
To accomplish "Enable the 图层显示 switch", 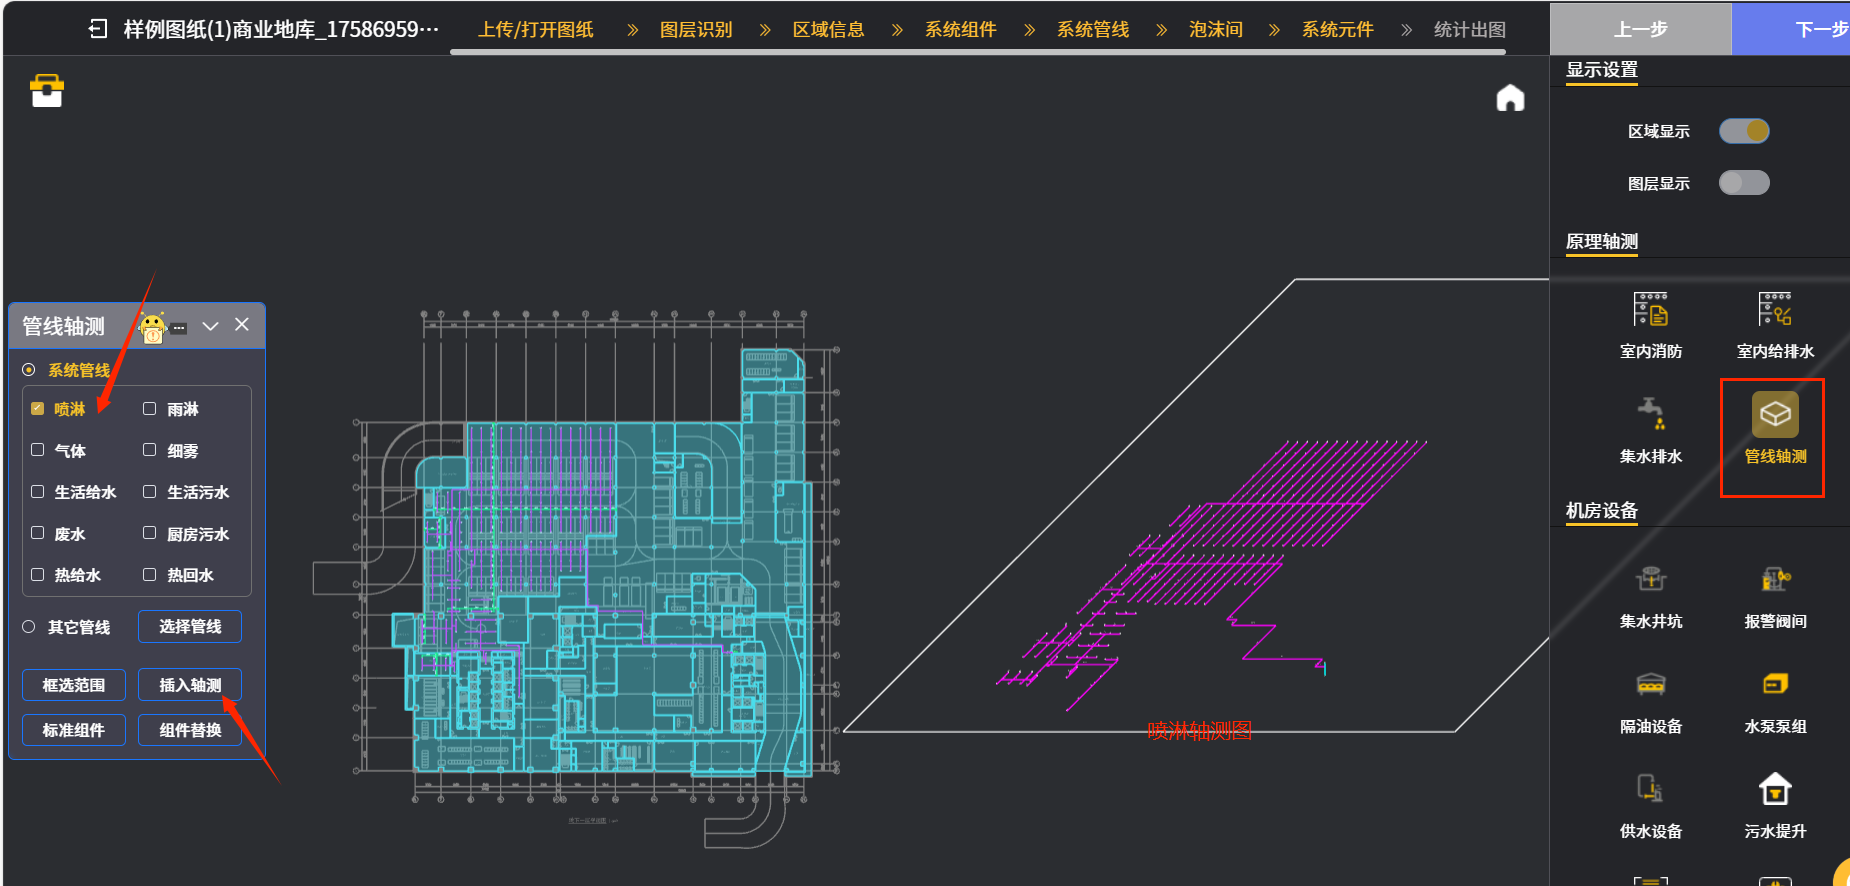I will coord(1744,183).
